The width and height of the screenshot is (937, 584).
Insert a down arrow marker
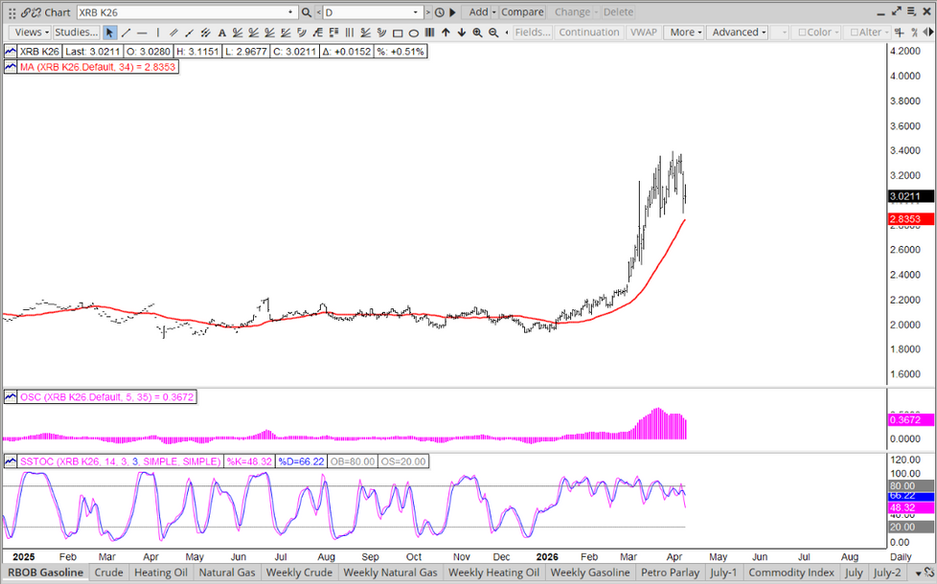point(461,32)
